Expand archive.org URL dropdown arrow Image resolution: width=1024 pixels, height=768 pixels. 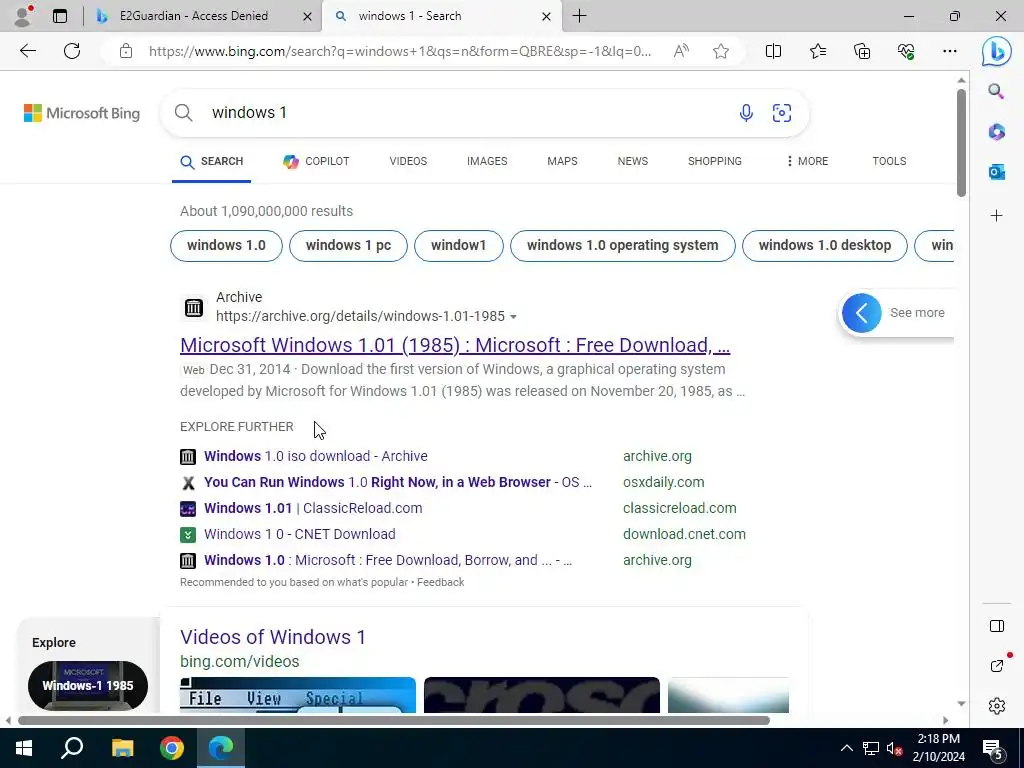513,317
